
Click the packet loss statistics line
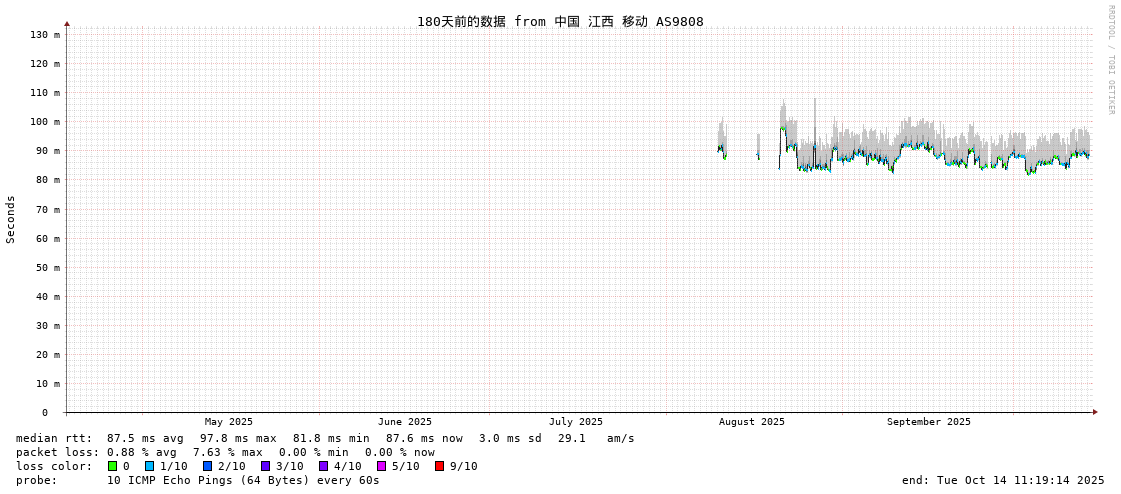225,452
